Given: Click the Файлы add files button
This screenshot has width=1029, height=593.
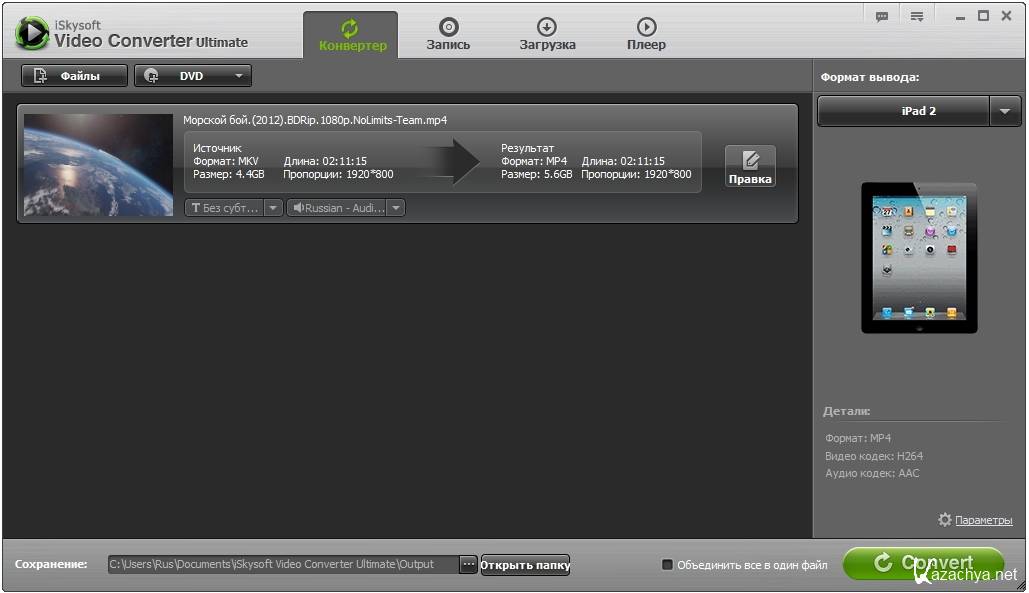Looking at the screenshot, I should [x=74, y=76].
